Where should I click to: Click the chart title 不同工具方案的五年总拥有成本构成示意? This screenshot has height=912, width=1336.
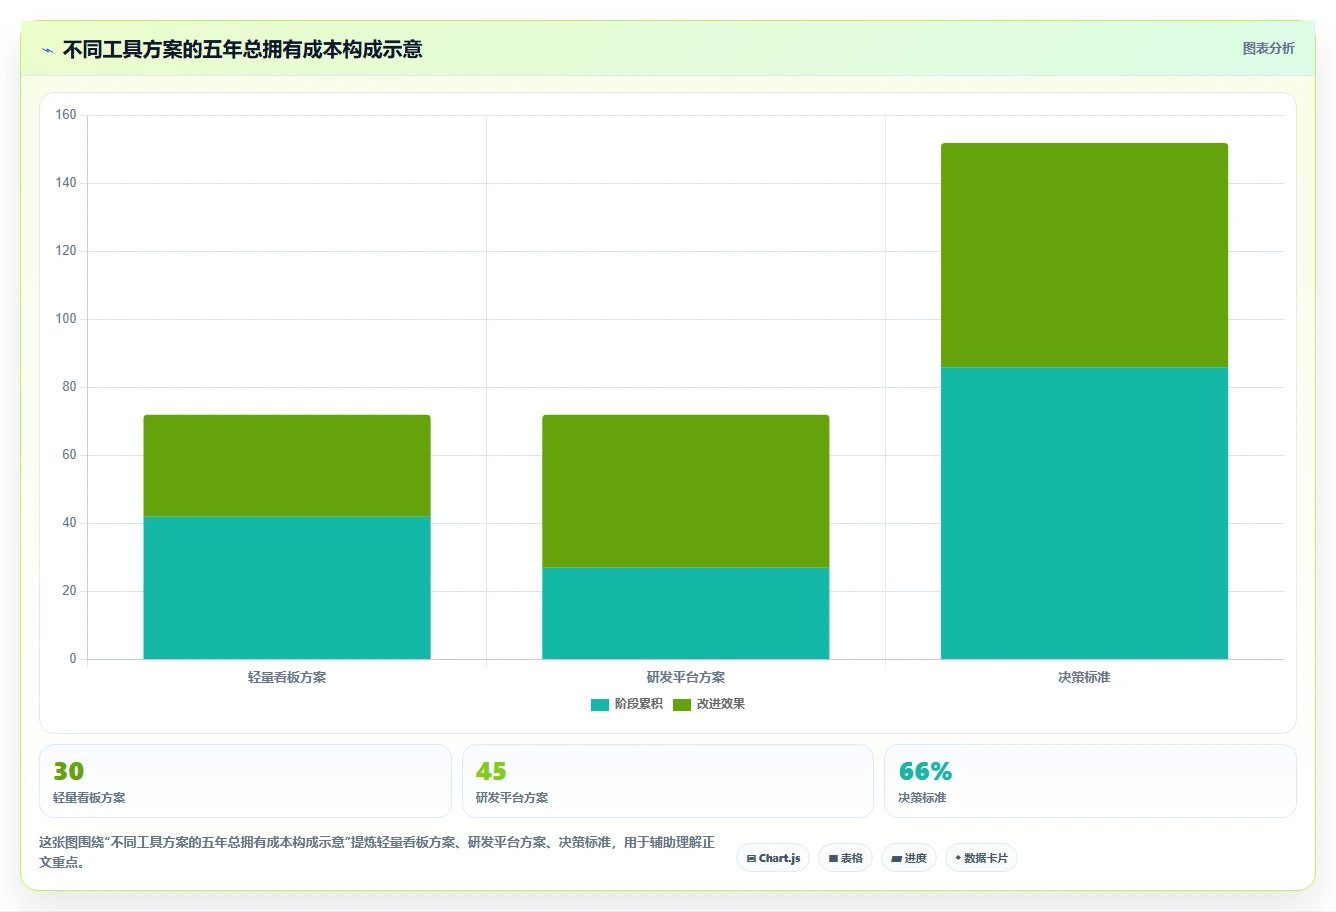pyautogui.click(x=242, y=49)
